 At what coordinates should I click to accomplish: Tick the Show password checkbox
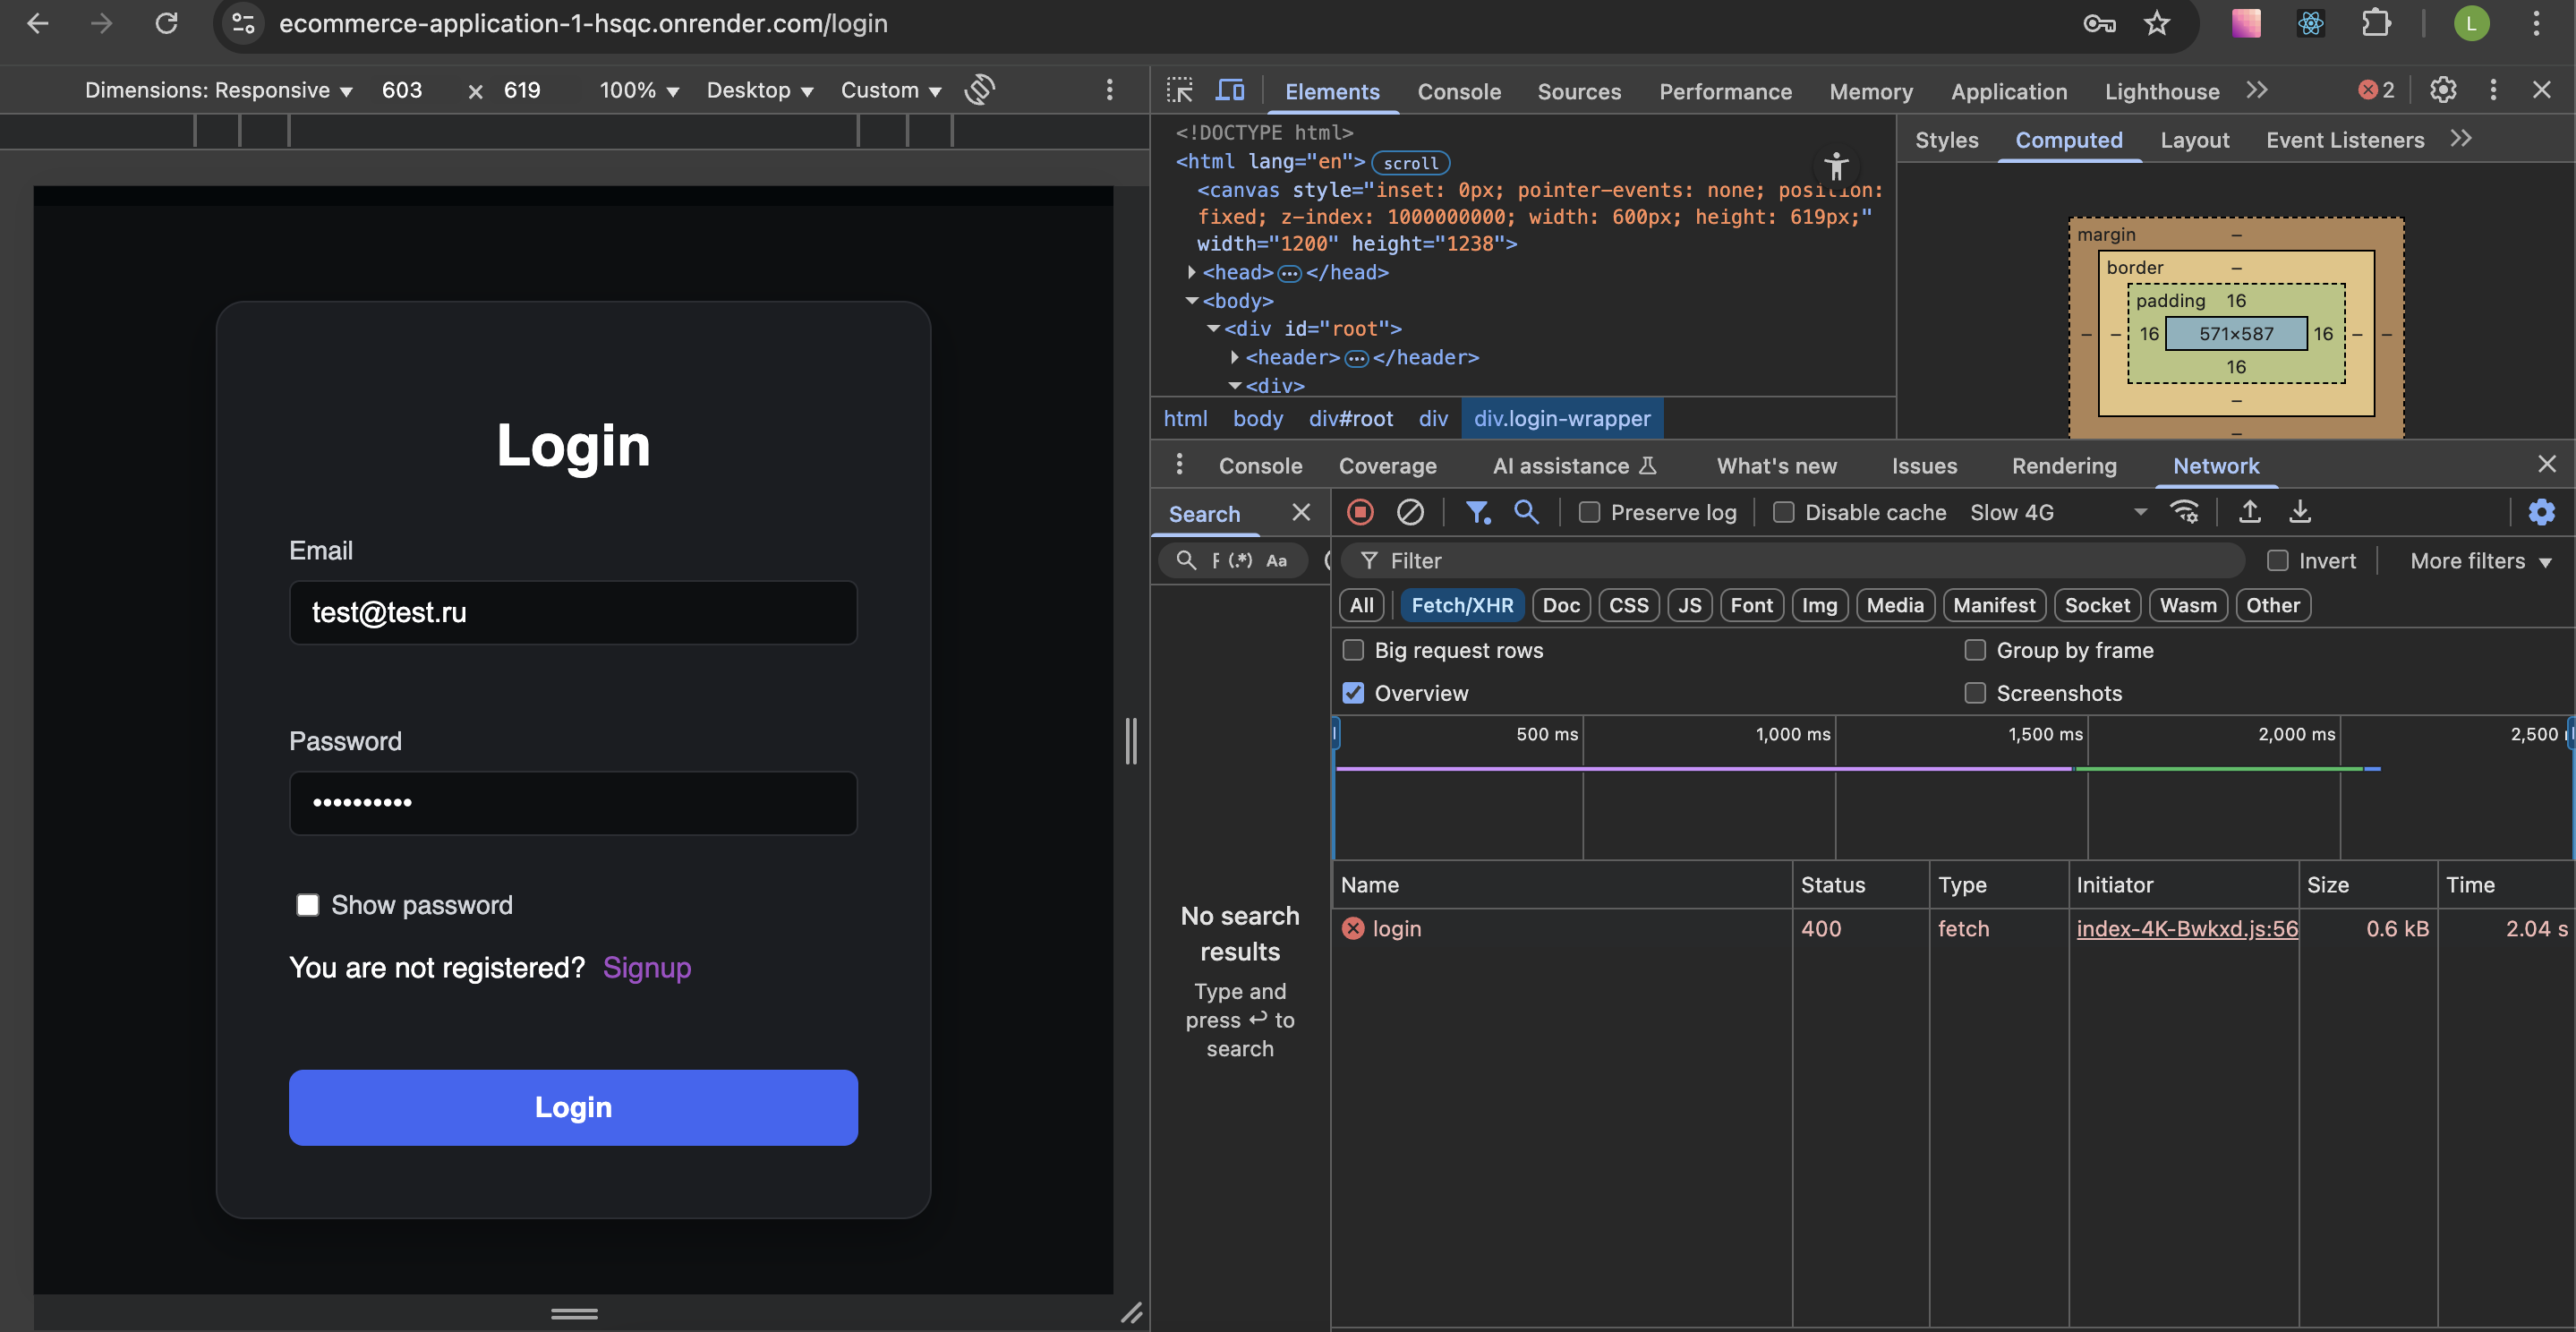click(x=308, y=905)
